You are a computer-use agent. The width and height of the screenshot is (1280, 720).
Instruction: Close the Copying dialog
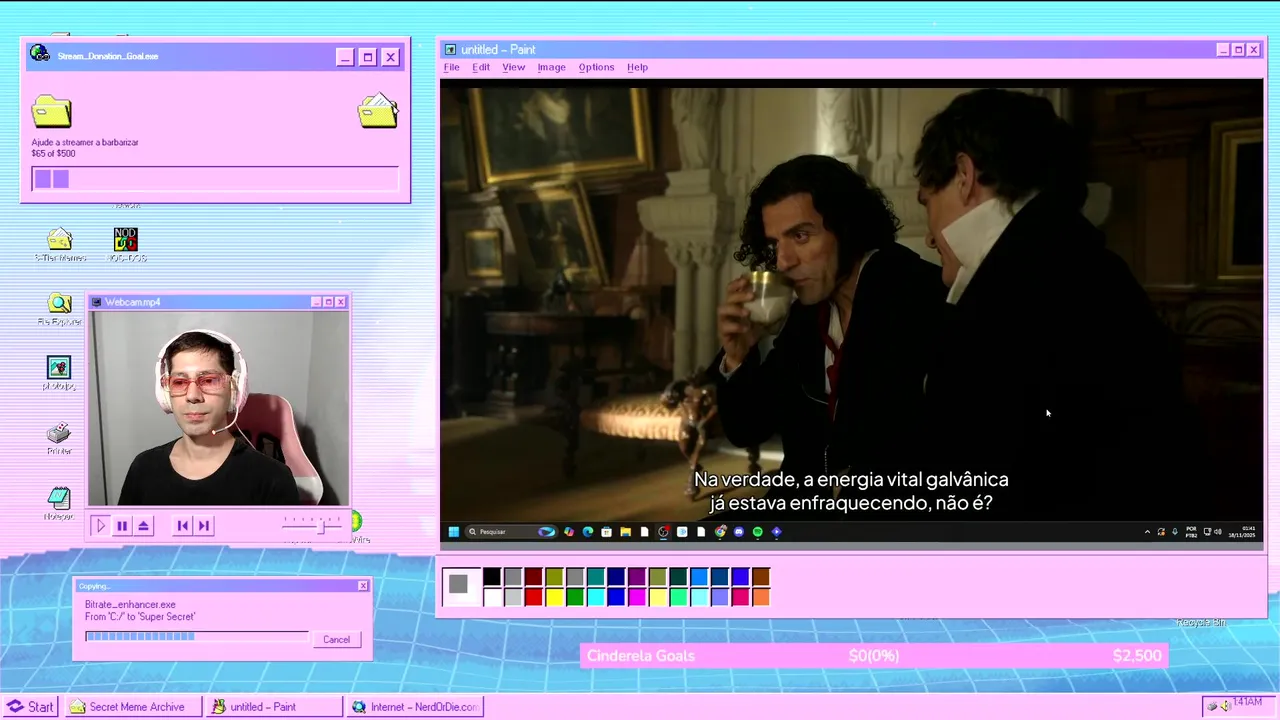click(363, 586)
